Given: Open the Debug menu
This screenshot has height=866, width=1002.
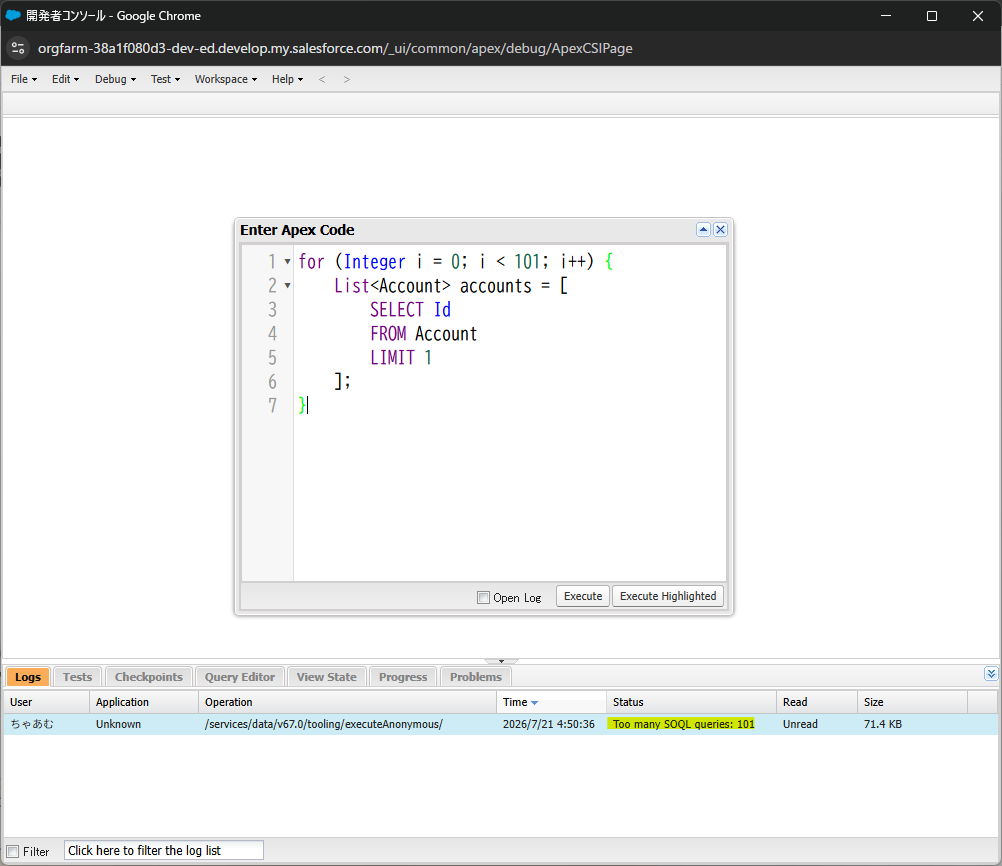Looking at the screenshot, I should click(115, 79).
